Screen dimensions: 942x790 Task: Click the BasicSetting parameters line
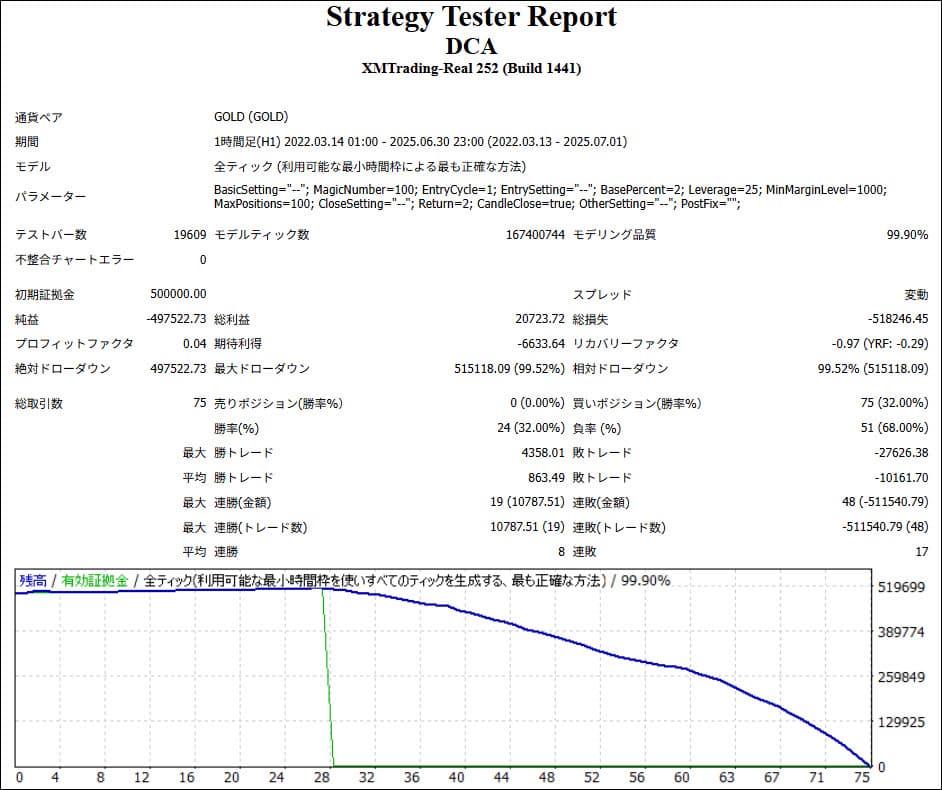click(x=550, y=189)
